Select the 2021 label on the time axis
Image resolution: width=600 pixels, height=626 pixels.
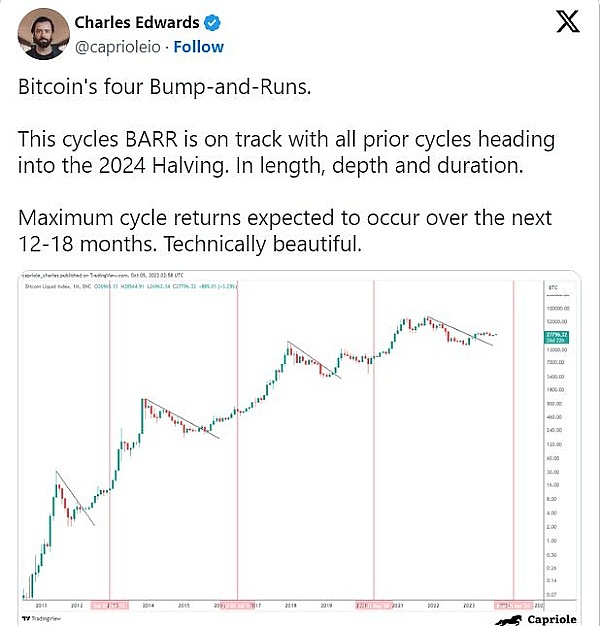pos(398,605)
